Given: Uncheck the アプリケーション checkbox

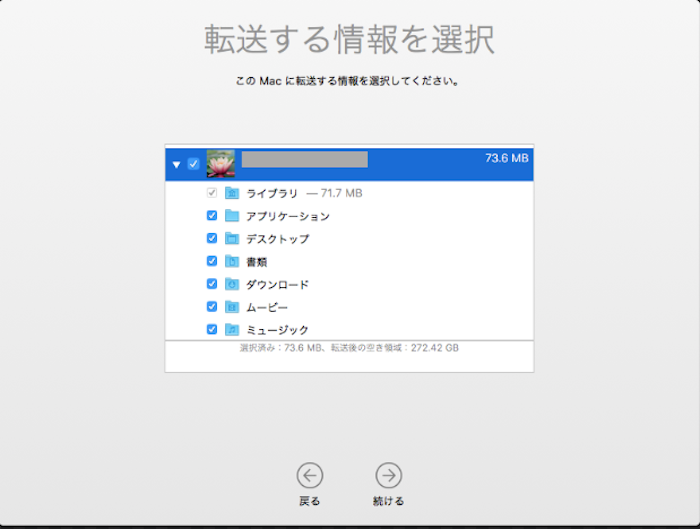Looking at the screenshot, I should tap(211, 216).
